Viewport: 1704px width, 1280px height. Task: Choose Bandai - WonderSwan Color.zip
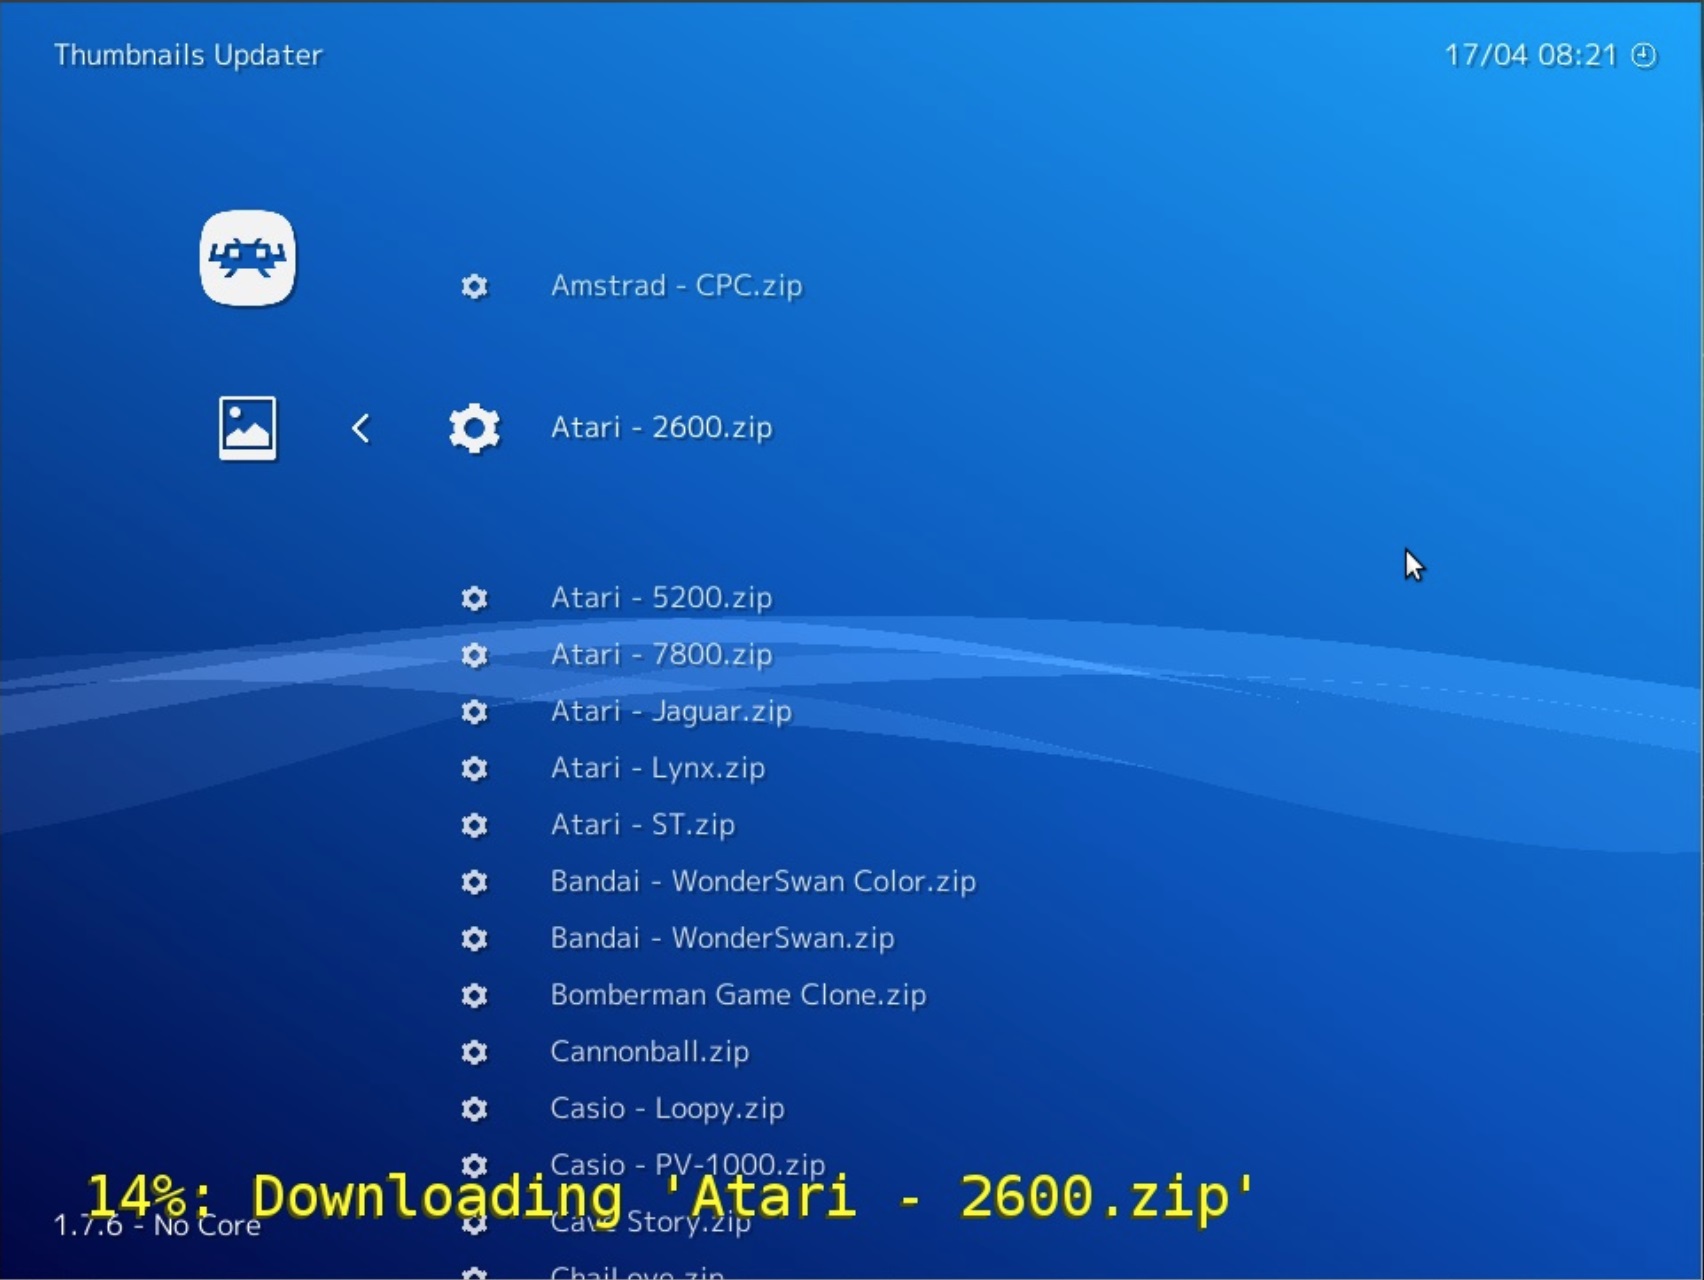[x=762, y=882]
